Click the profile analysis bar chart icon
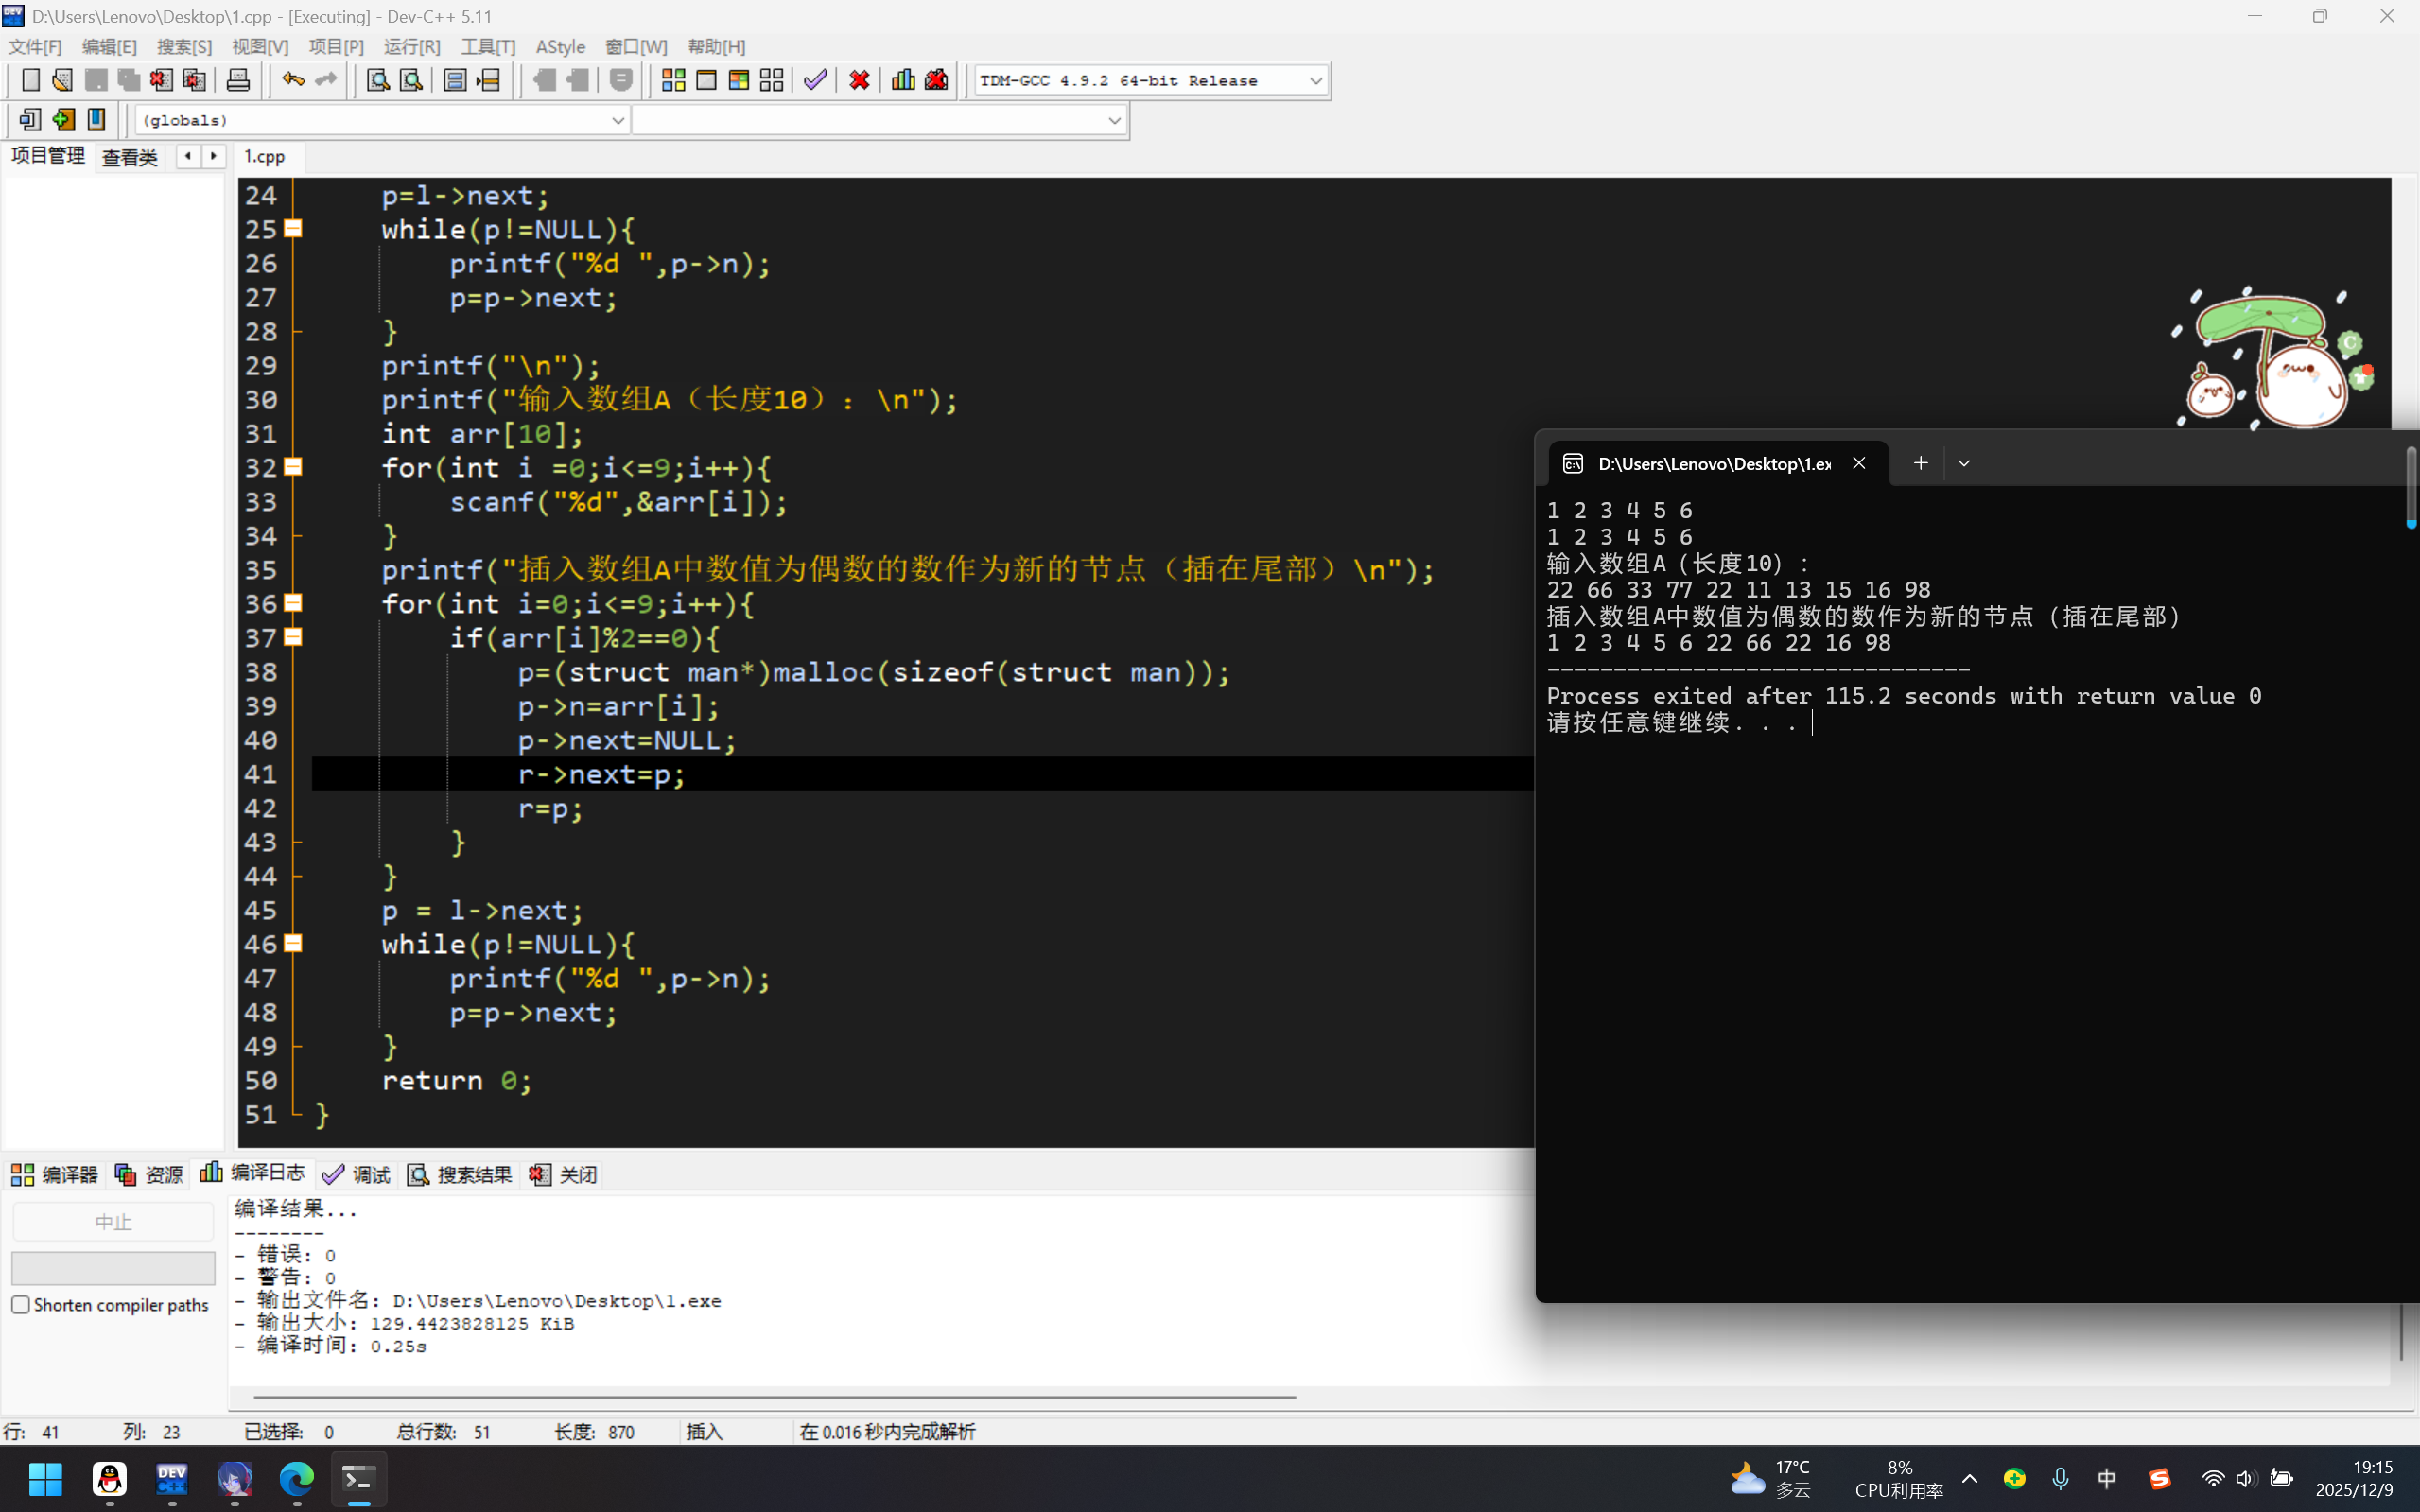 903,80
